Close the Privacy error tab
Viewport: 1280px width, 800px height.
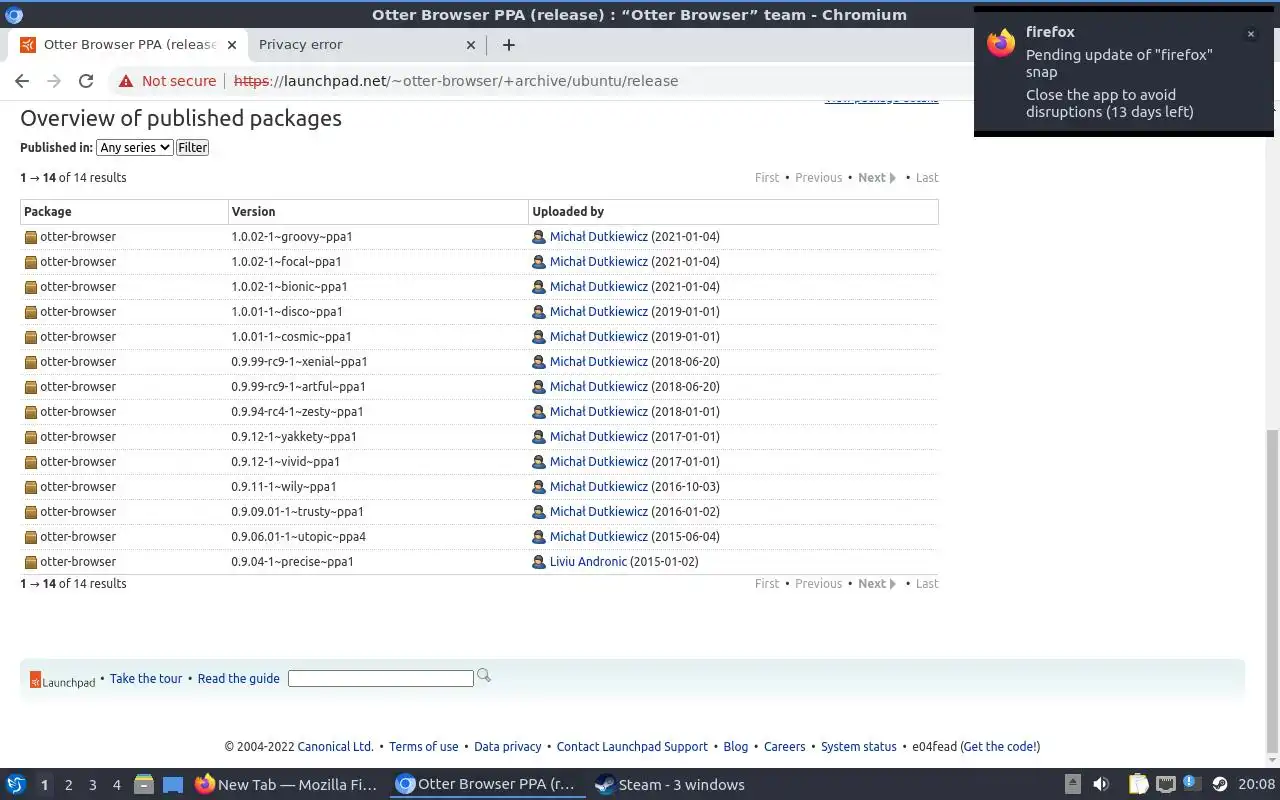471,44
